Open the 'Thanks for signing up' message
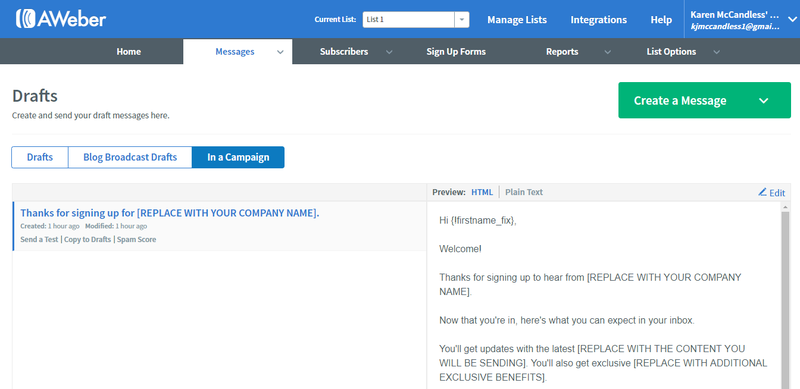This screenshot has height=389, width=800. tap(170, 213)
